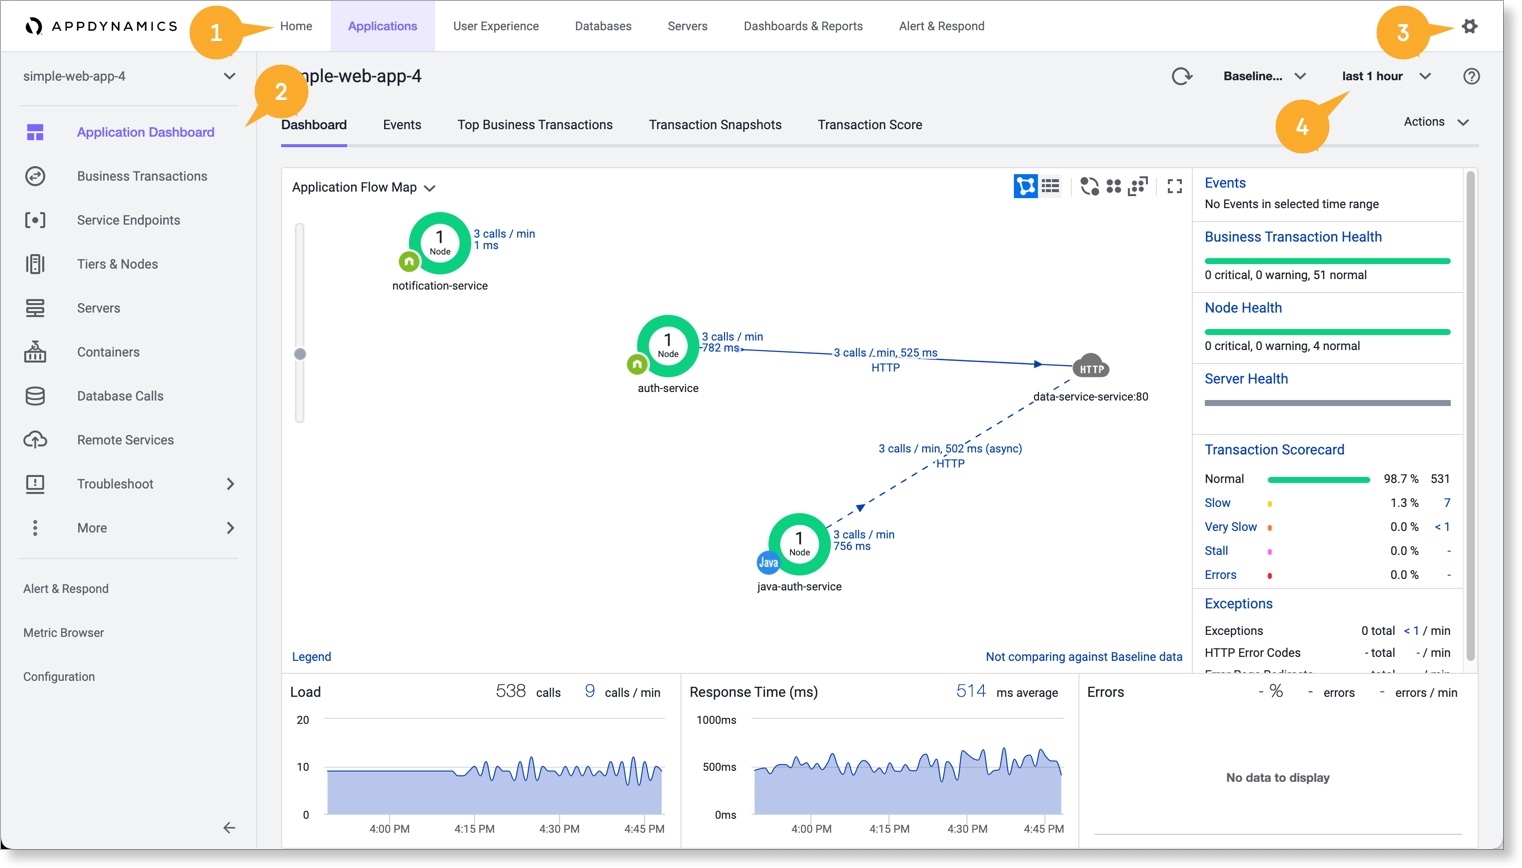Open the Legend link
This screenshot has width=1522, height=868.
[x=311, y=657]
